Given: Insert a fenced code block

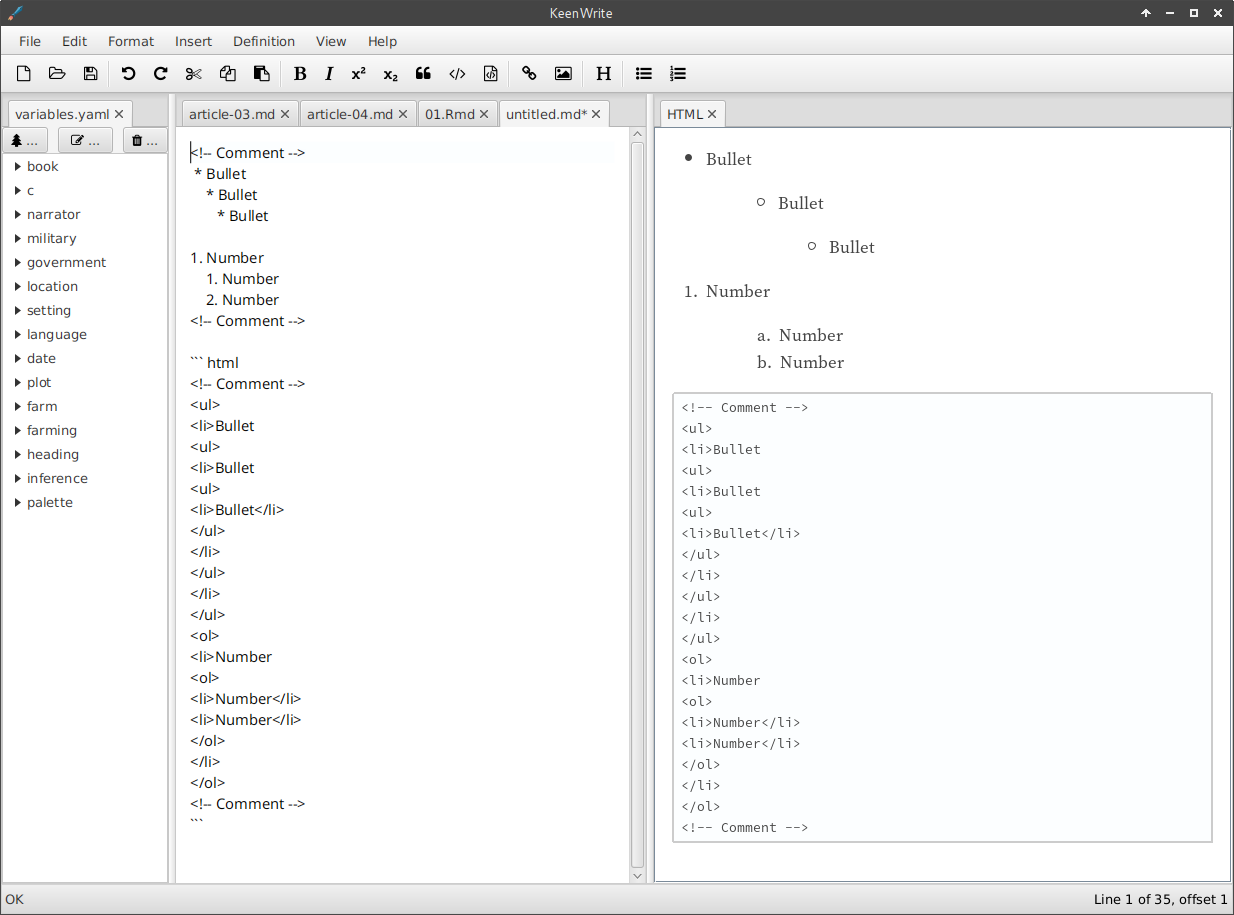Looking at the screenshot, I should point(490,73).
